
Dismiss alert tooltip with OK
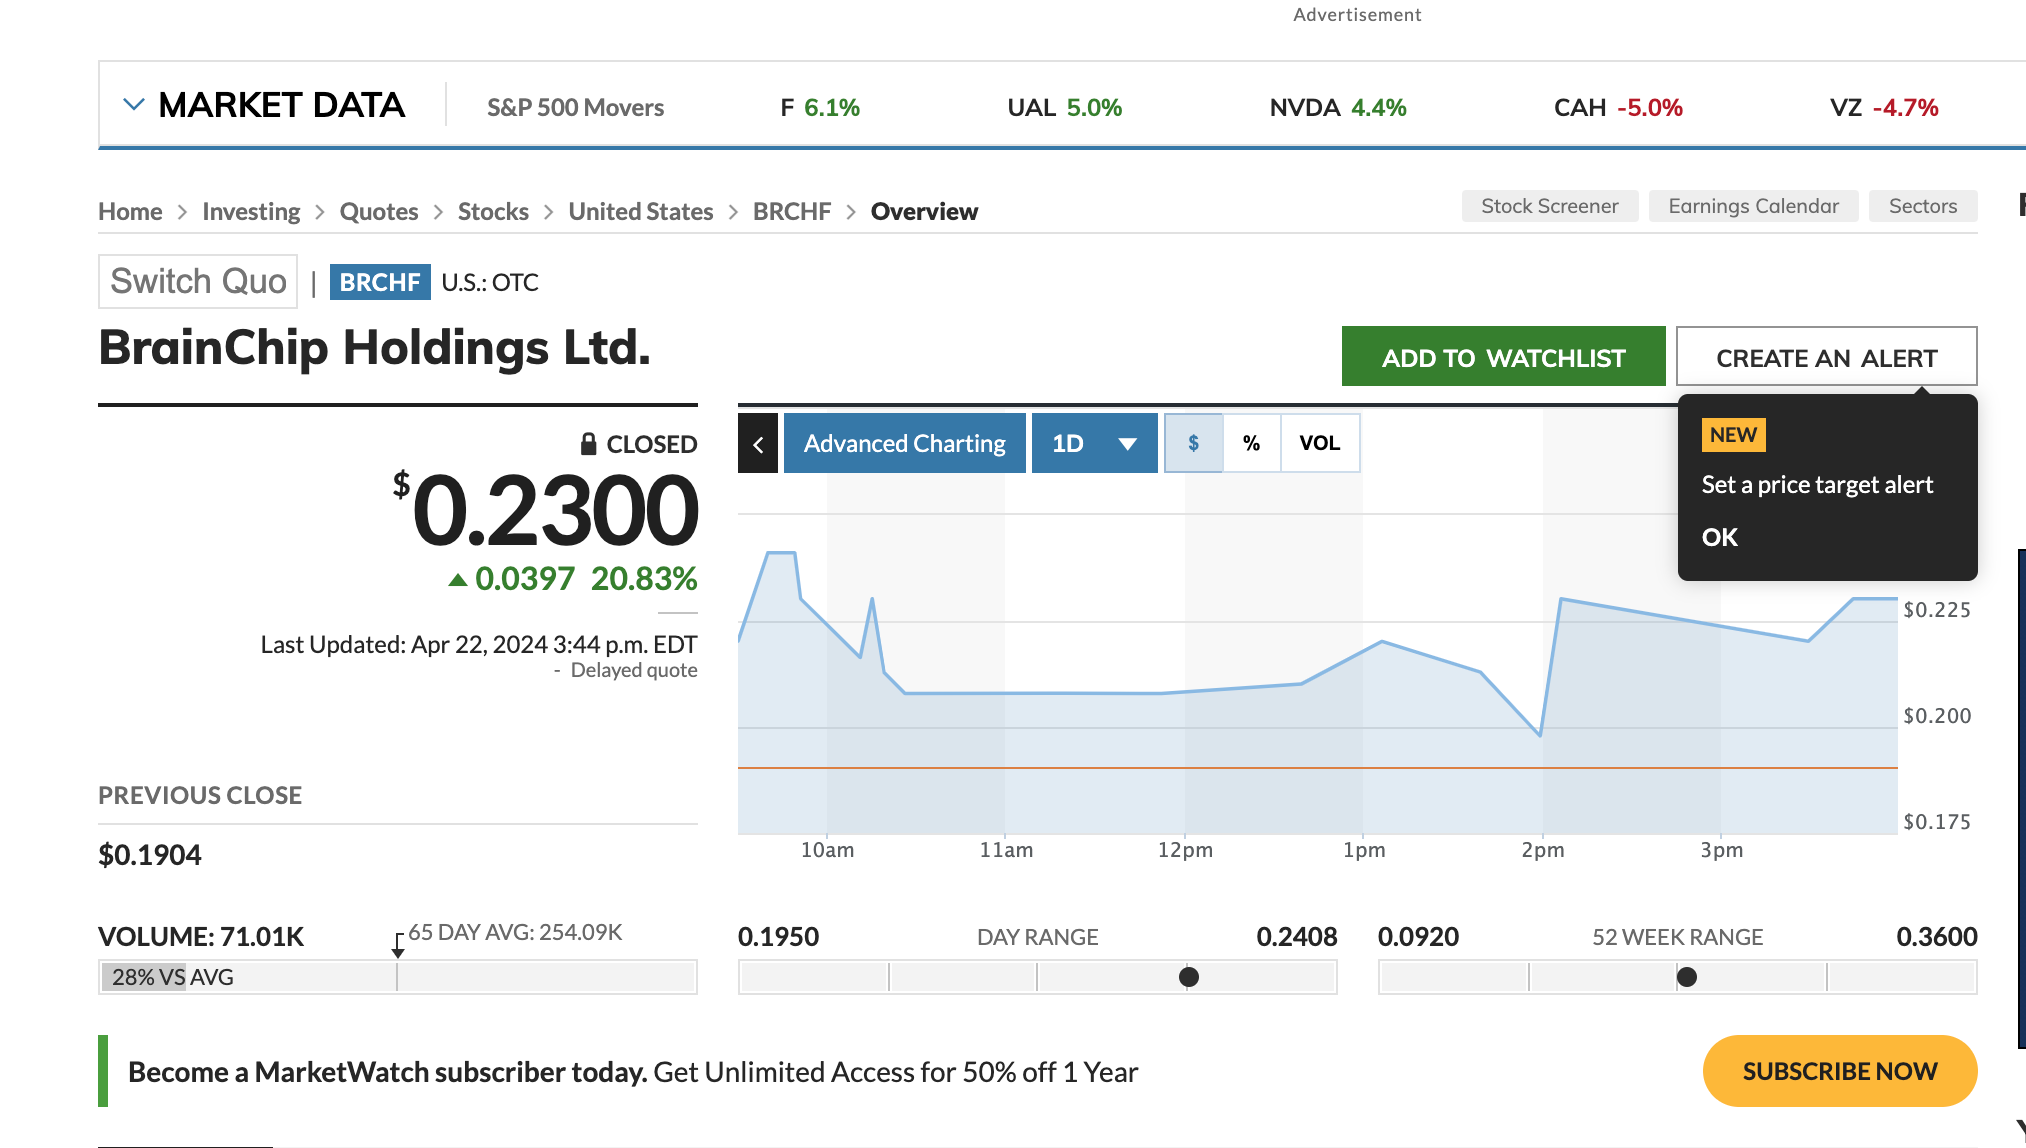click(x=1720, y=537)
